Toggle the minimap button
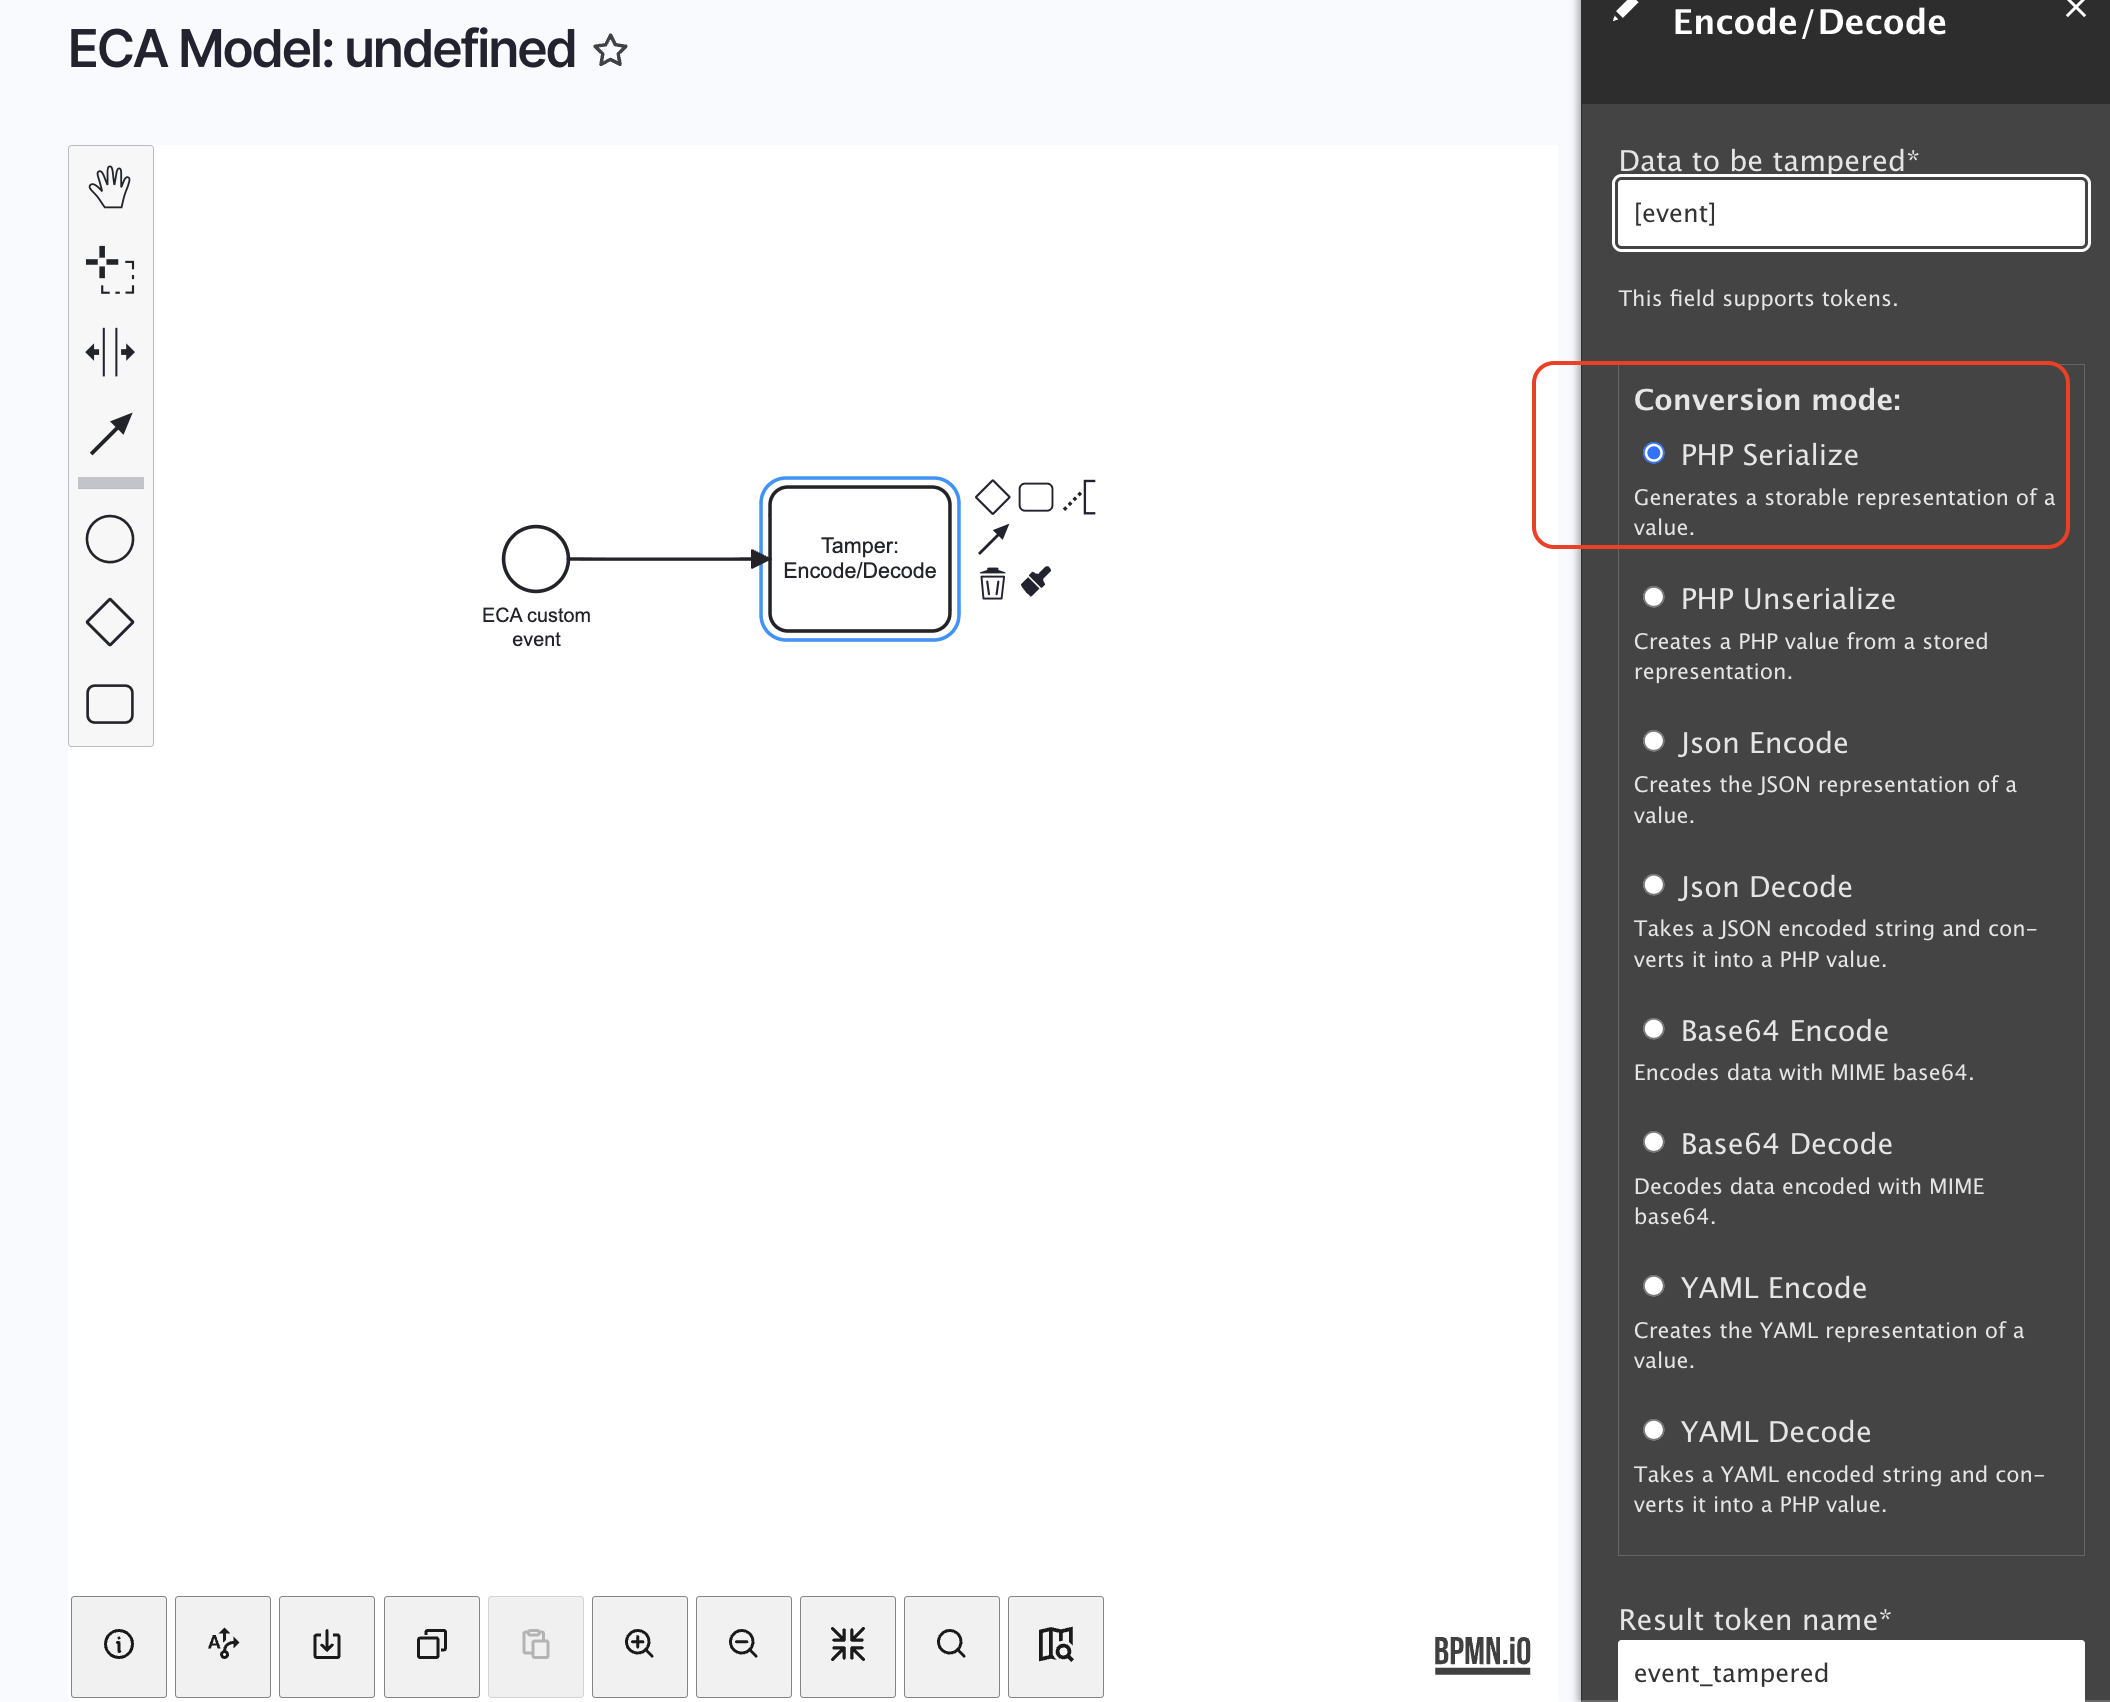The image size is (2110, 1702). coord(1055,1644)
